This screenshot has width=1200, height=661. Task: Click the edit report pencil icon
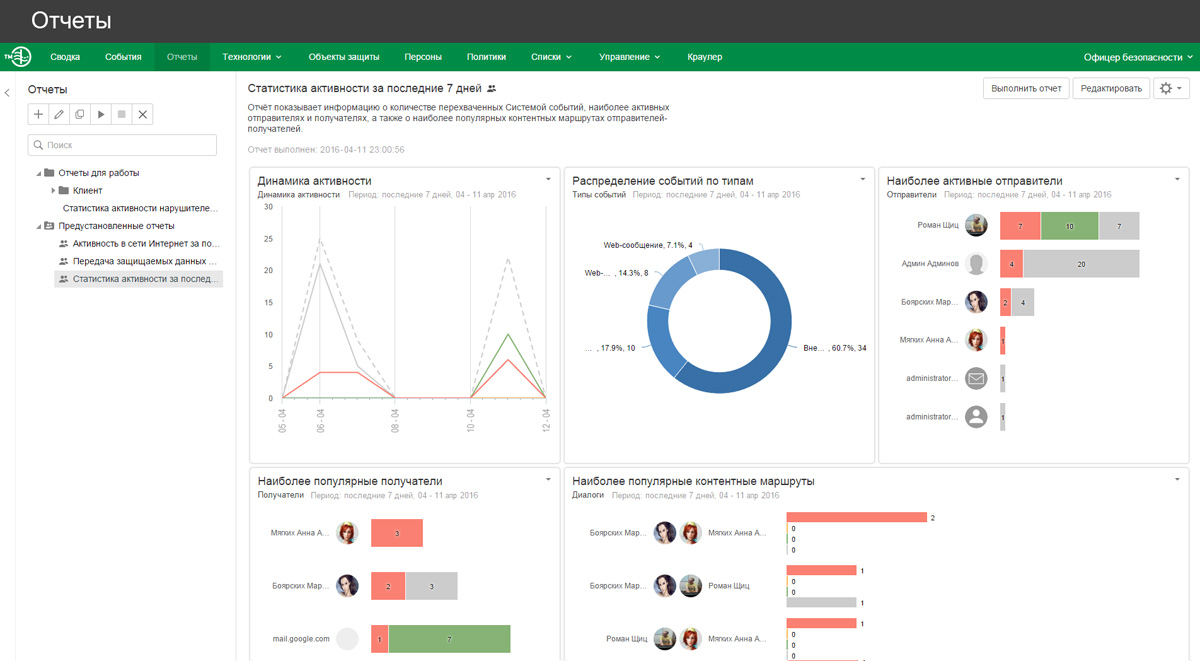click(x=59, y=115)
